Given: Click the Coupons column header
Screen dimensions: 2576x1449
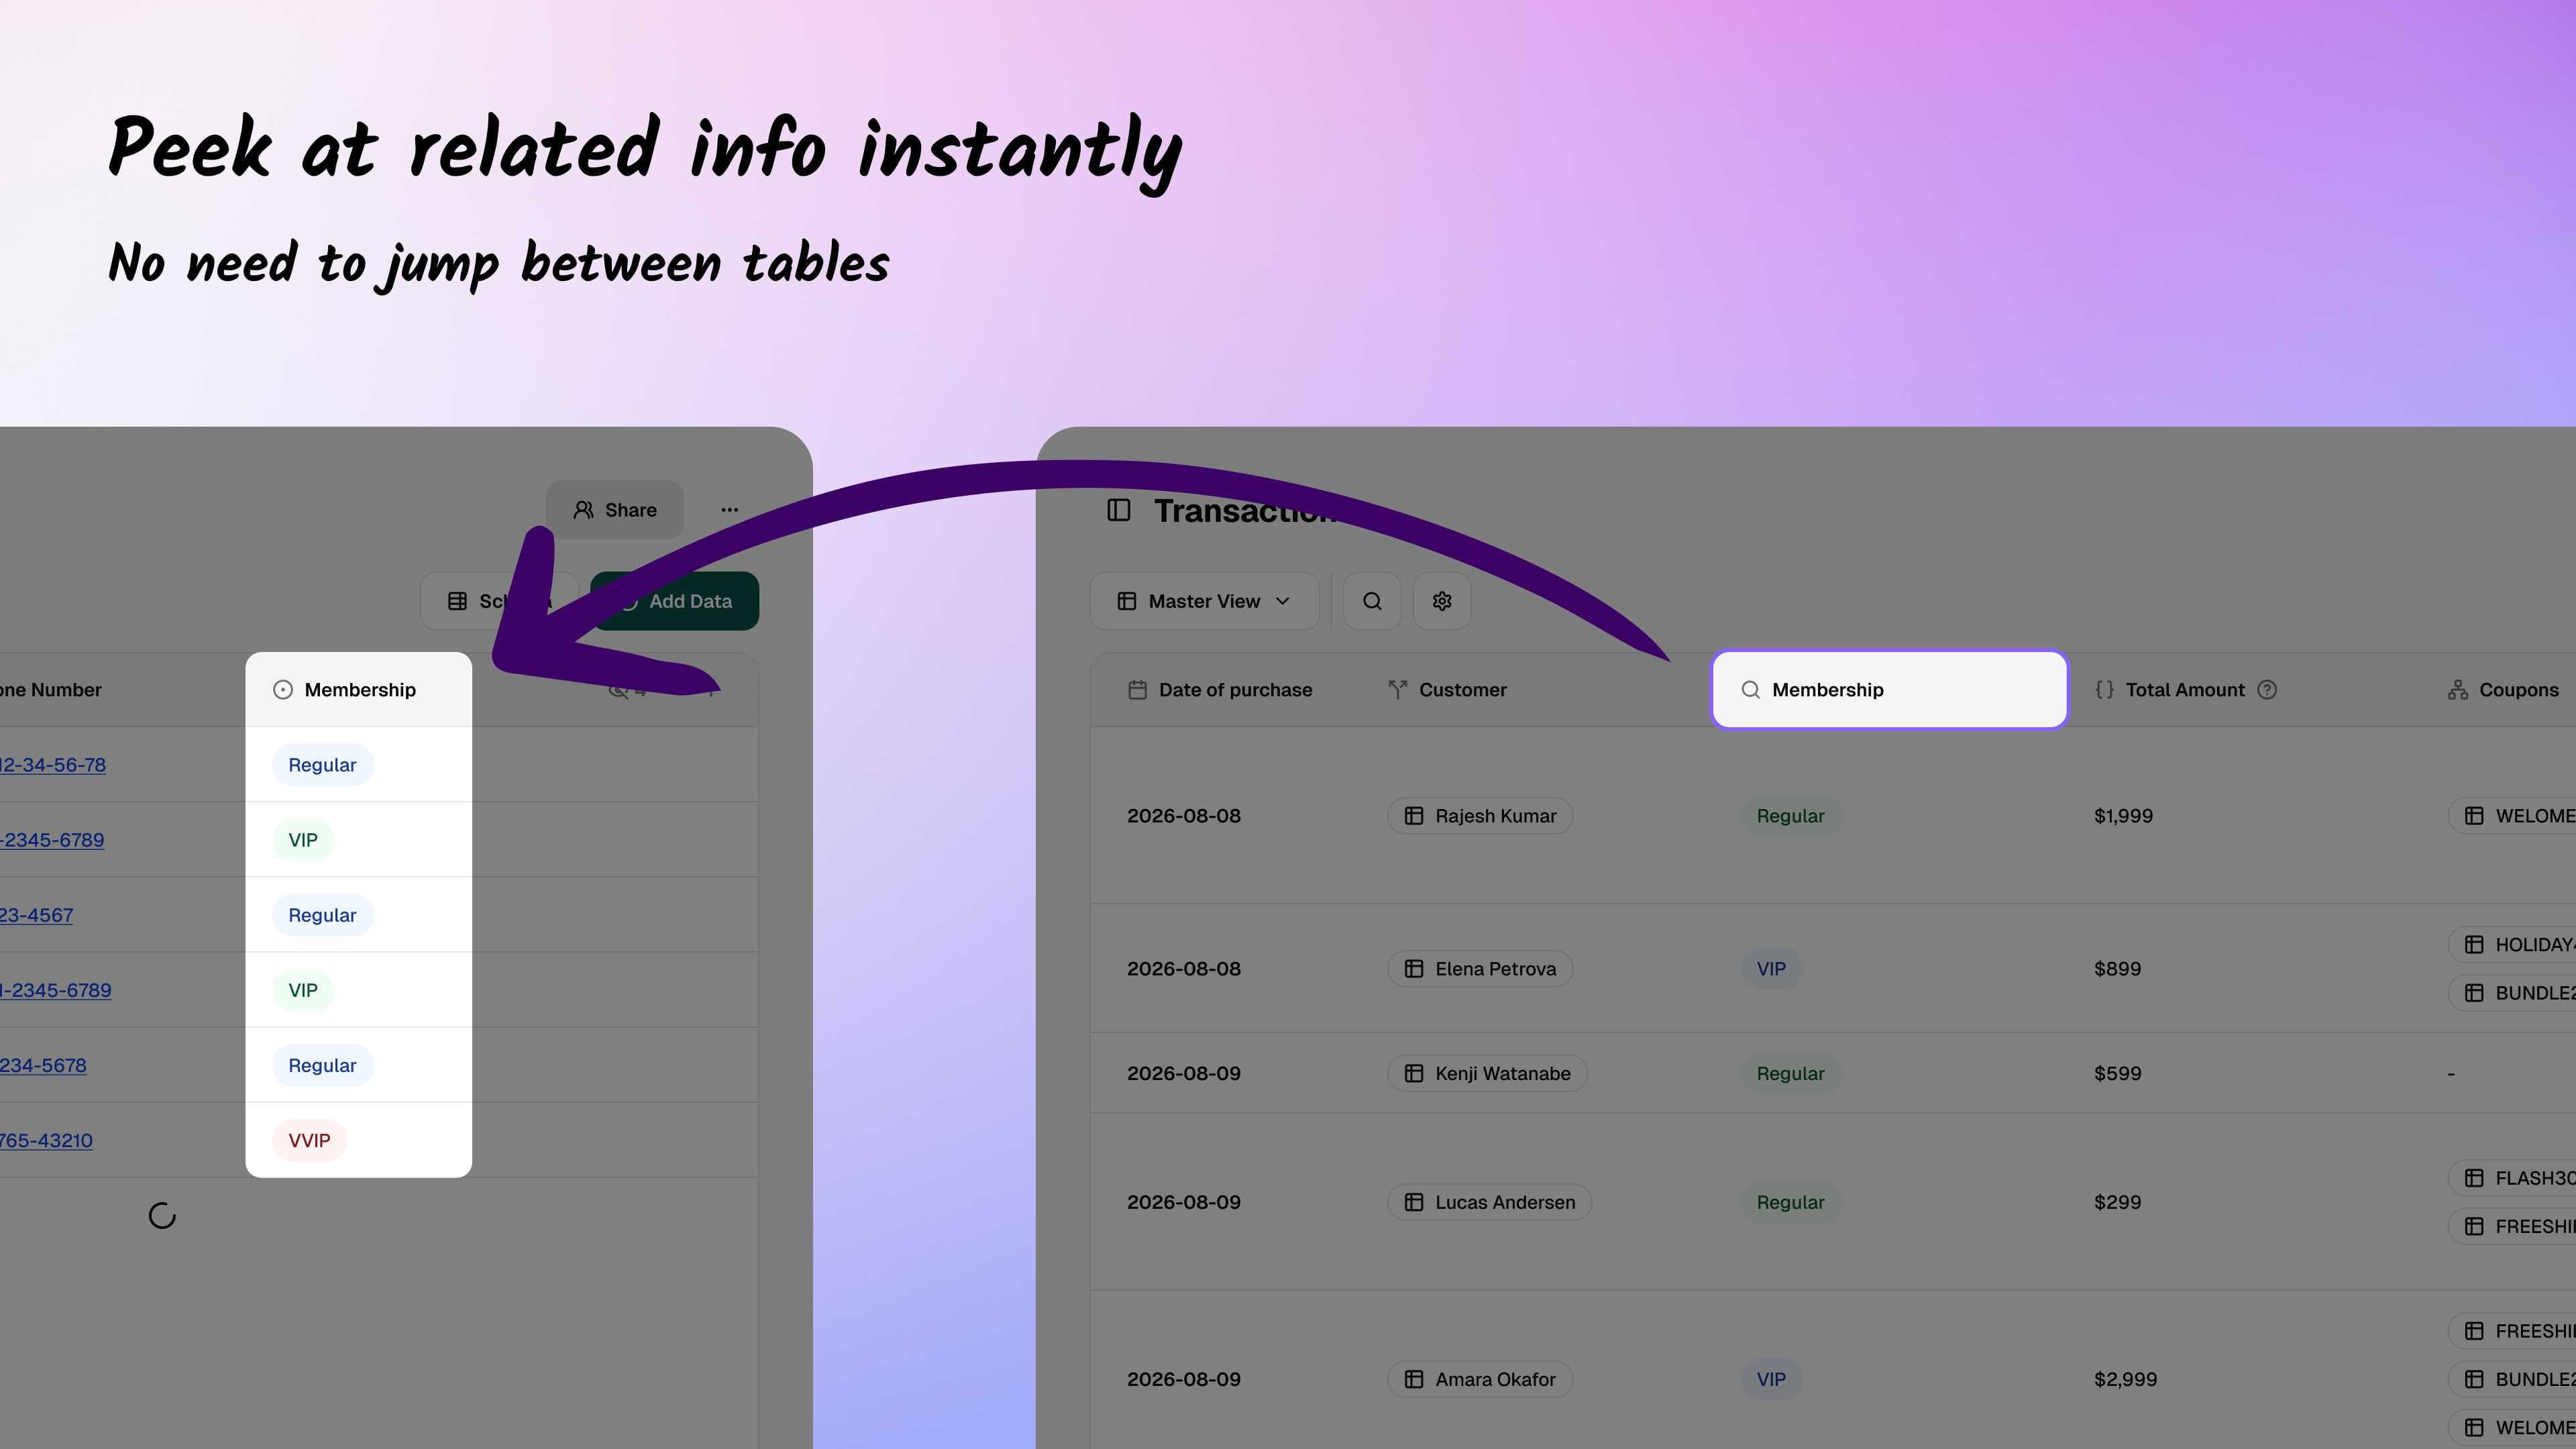Looking at the screenshot, I should tap(2503, 690).
